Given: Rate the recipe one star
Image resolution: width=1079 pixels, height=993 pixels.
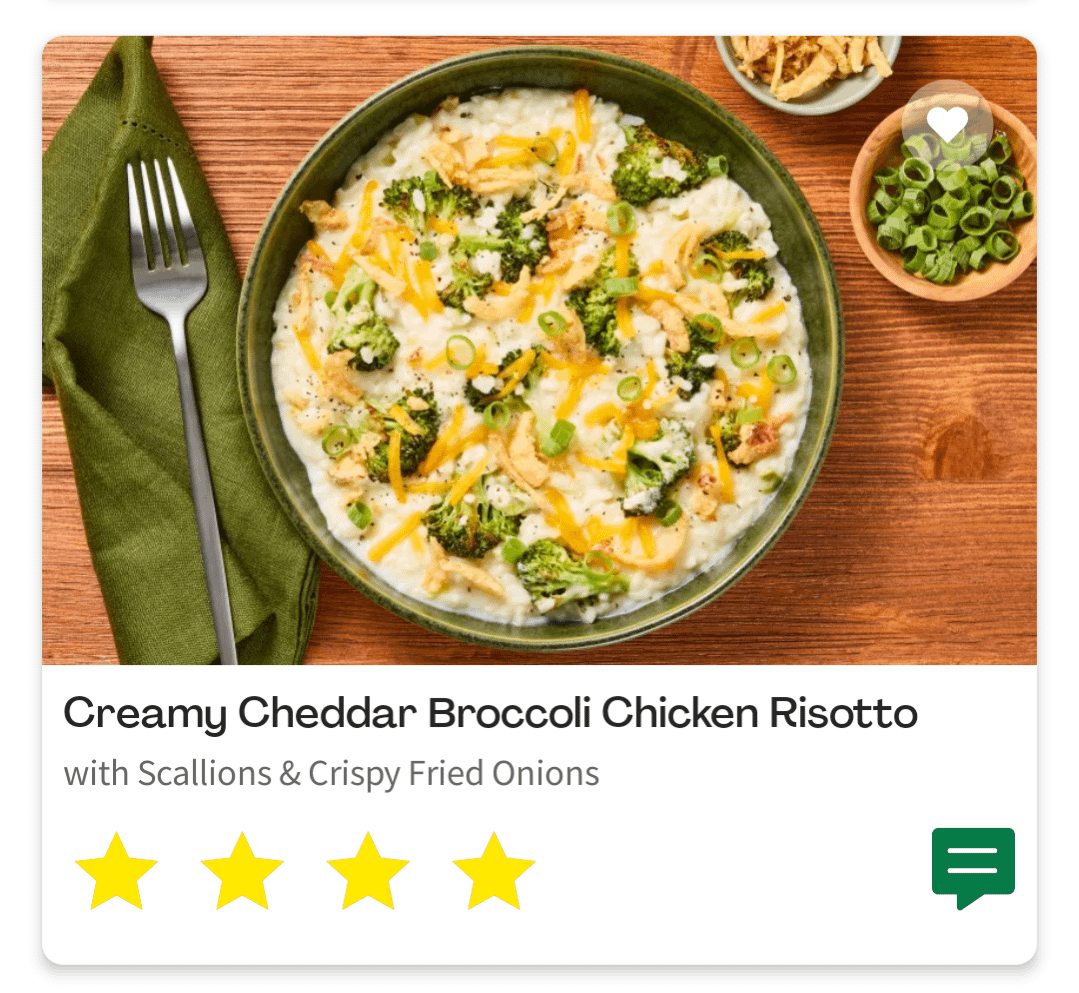Looking at the screenshot, I should [x=116, y=871].
